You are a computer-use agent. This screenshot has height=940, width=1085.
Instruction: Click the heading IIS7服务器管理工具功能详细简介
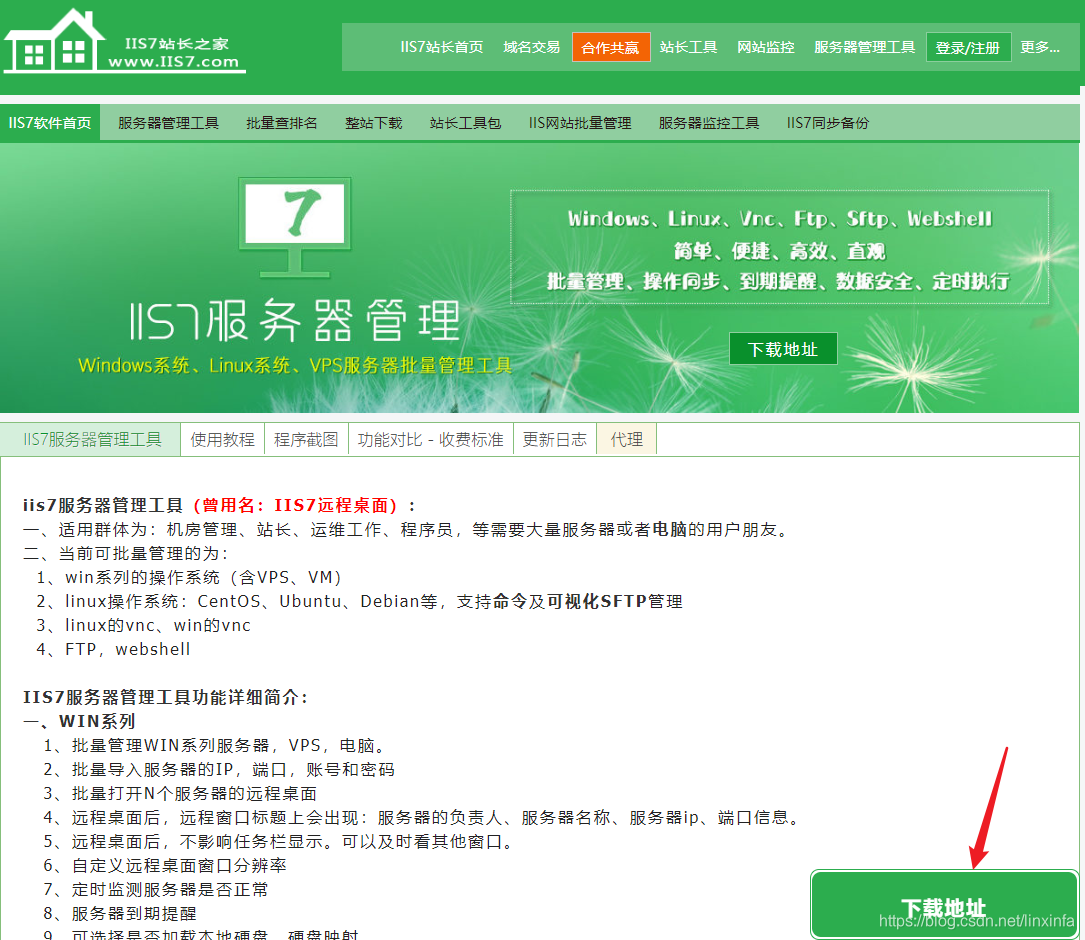(x=165, y=697)
